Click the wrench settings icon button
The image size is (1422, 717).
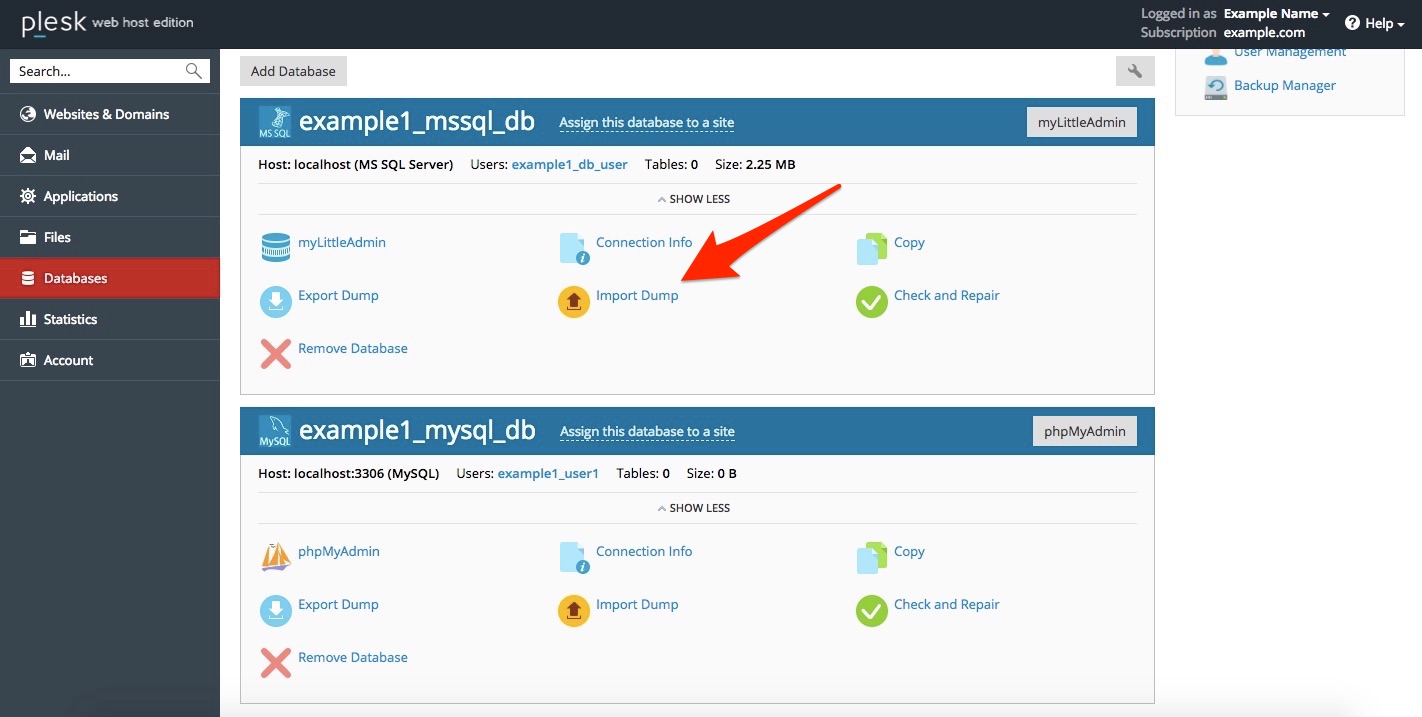(1135, 71)
